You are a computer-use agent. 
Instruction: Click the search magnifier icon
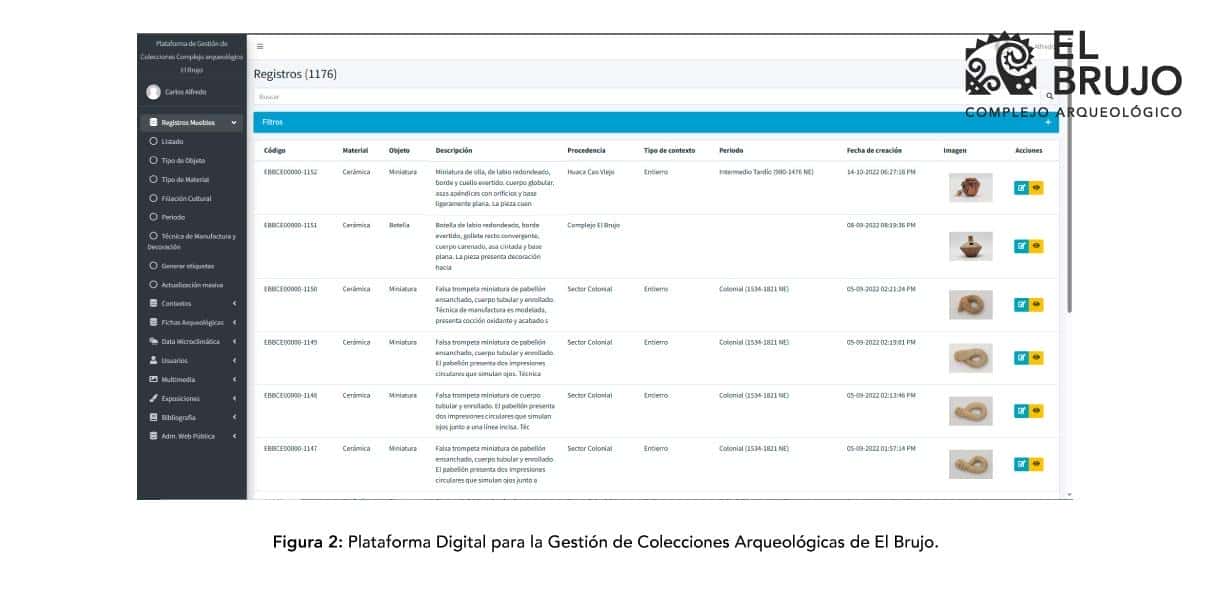(1047, 97)
